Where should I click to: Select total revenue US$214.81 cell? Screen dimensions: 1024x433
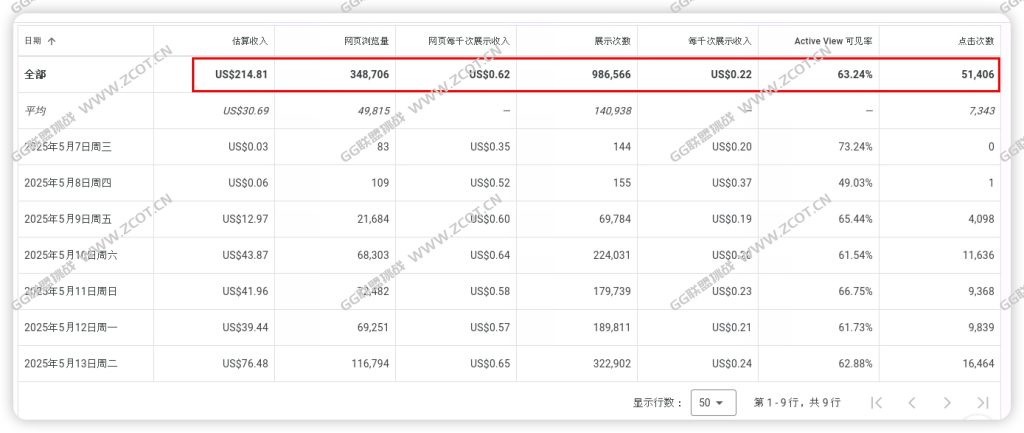[242, 74]
